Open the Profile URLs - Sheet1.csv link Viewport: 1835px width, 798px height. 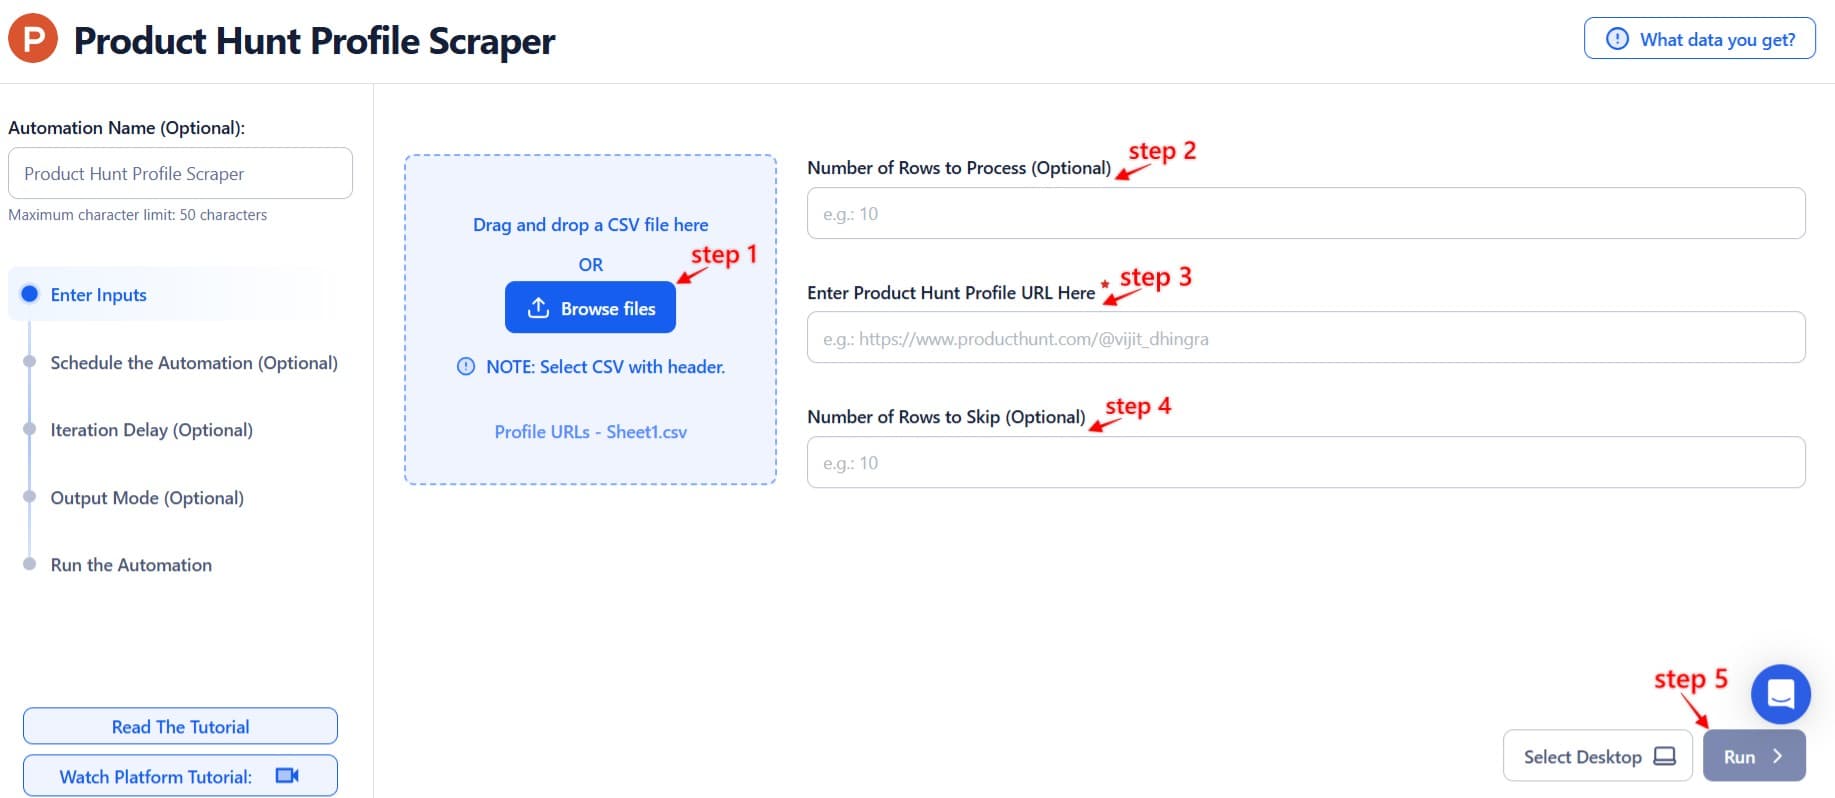(x=590, y=432)
